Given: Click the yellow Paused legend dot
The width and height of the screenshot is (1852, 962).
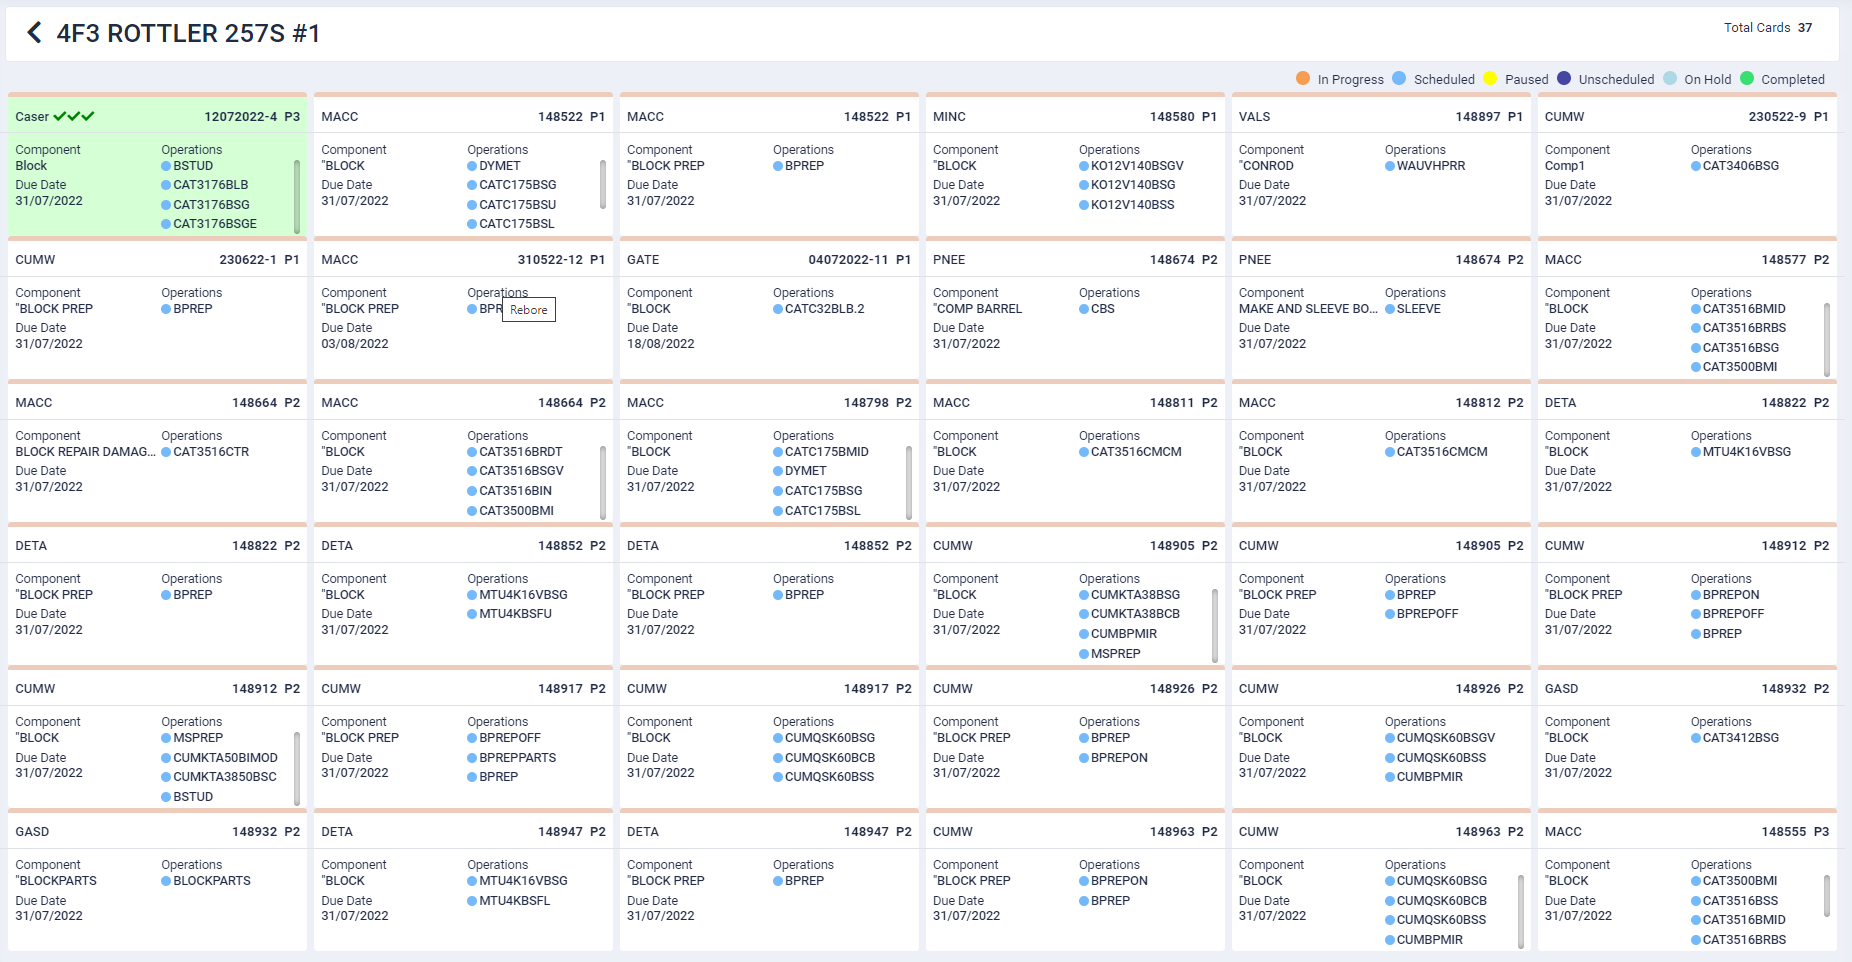Looking at the screenshot, I should coord(1490,79).
